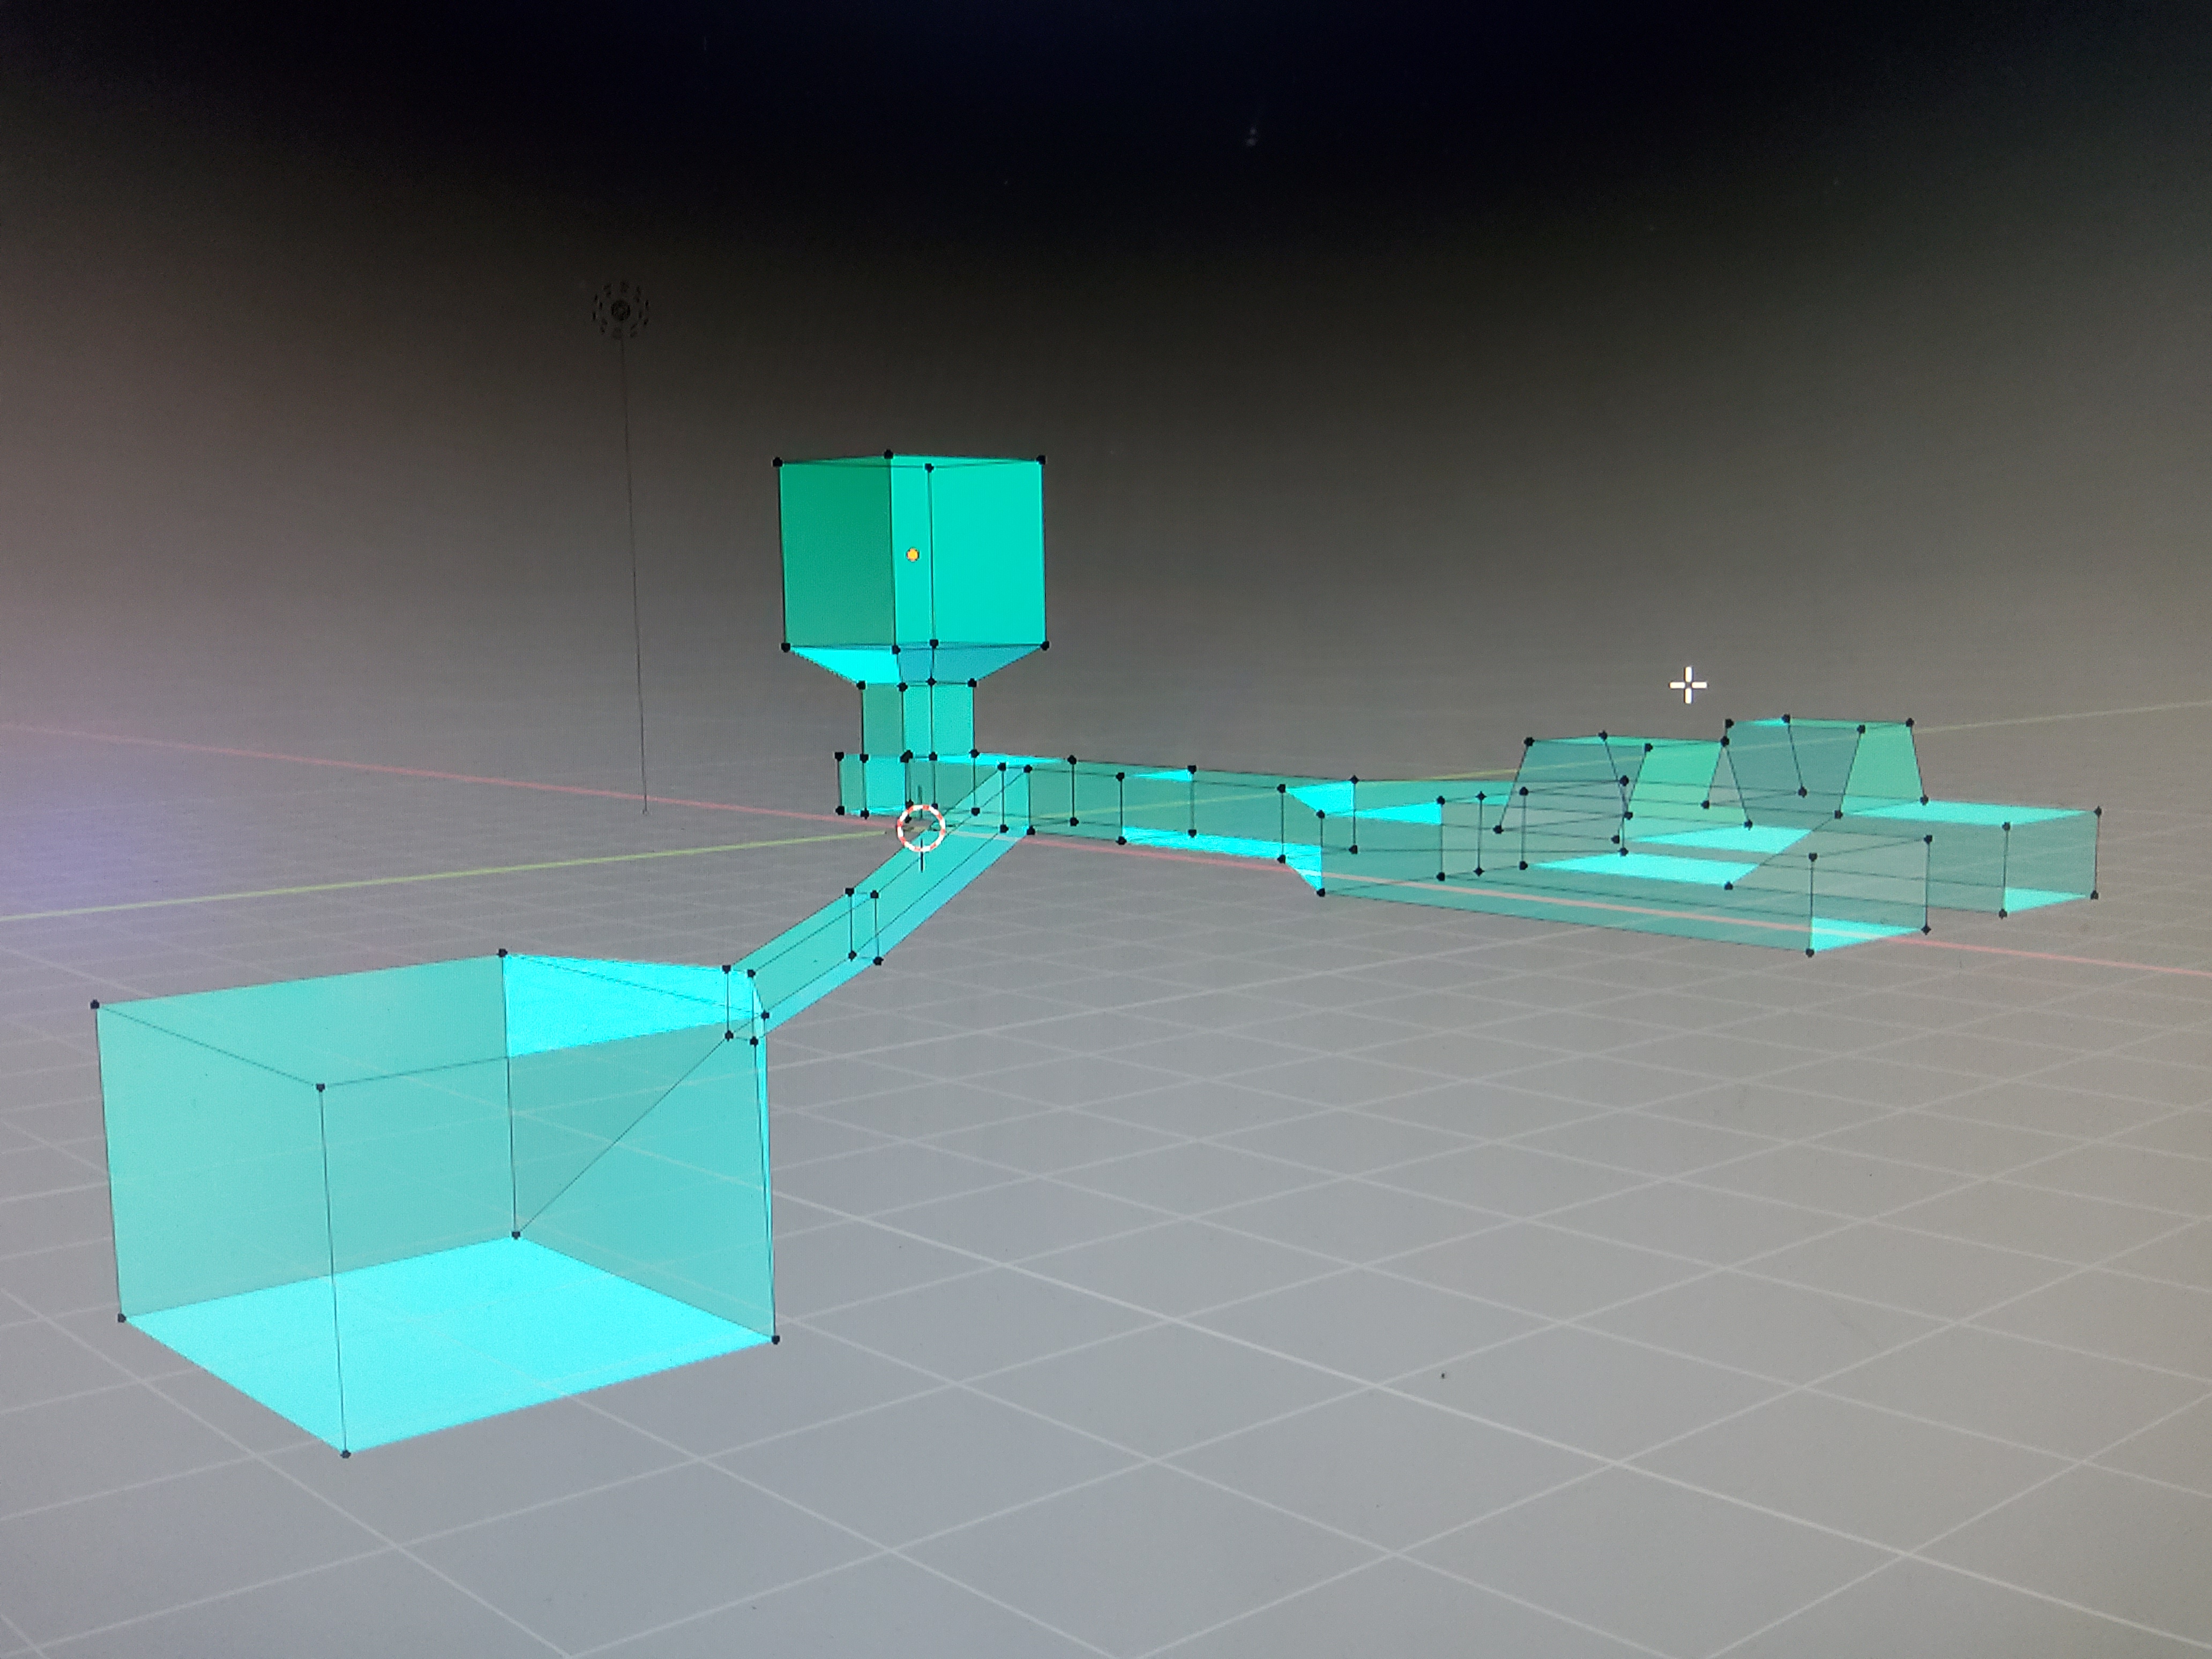Select top-right vertex of rightmost trapezoid block
This screenshot has width=2212, height=1659.
coord(1910,722)
